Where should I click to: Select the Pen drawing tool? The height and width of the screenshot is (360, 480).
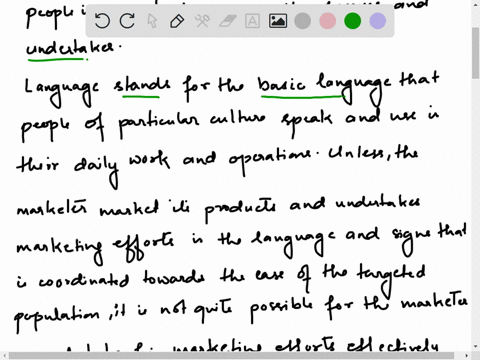click(x=177, y=21)
